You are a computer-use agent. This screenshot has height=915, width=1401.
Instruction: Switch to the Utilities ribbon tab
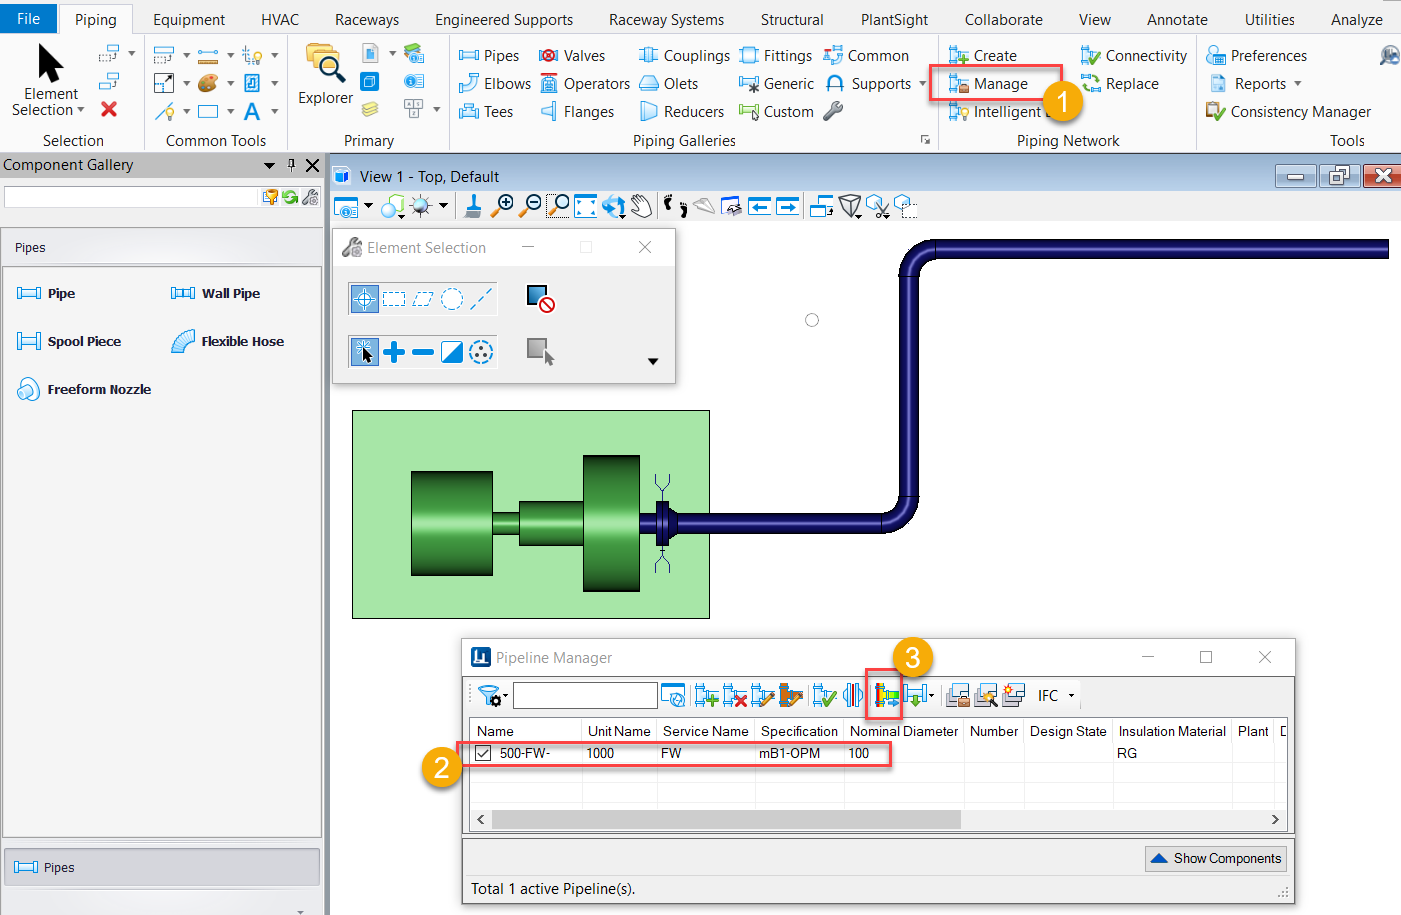tap(1270, 19)
